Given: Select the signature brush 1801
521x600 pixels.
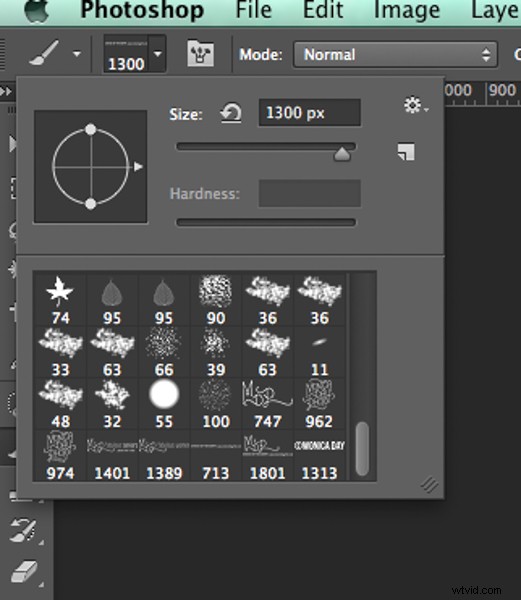Looking at the screenshot, I should tap(267, 455).
